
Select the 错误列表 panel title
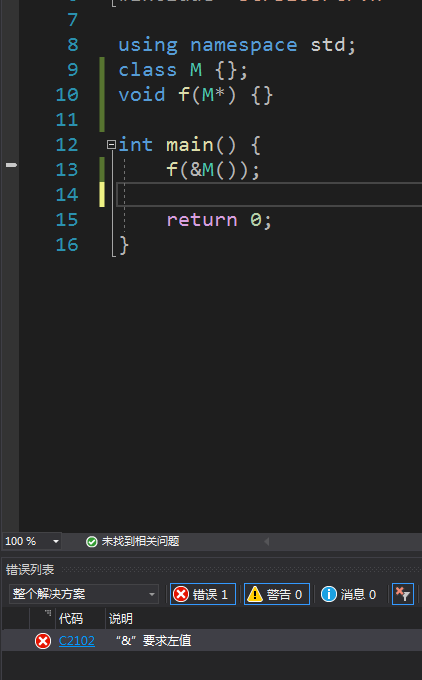(30, 570)
